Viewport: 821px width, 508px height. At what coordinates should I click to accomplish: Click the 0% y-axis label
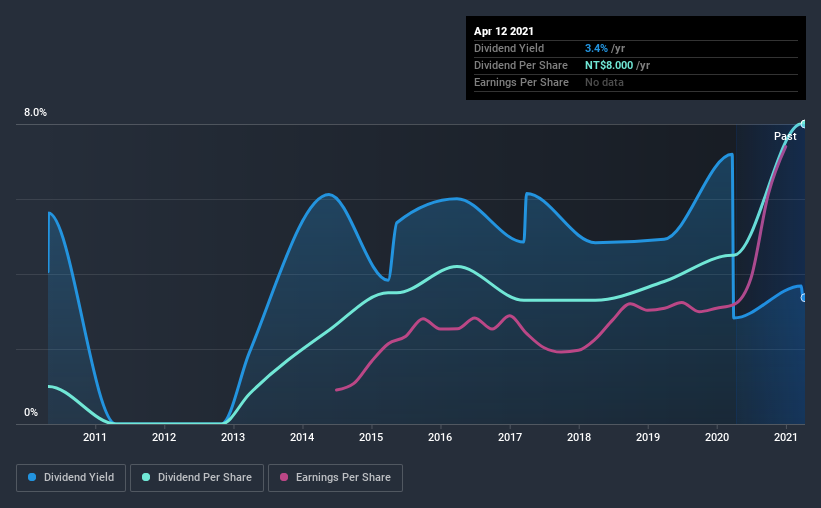coord(31,413)
